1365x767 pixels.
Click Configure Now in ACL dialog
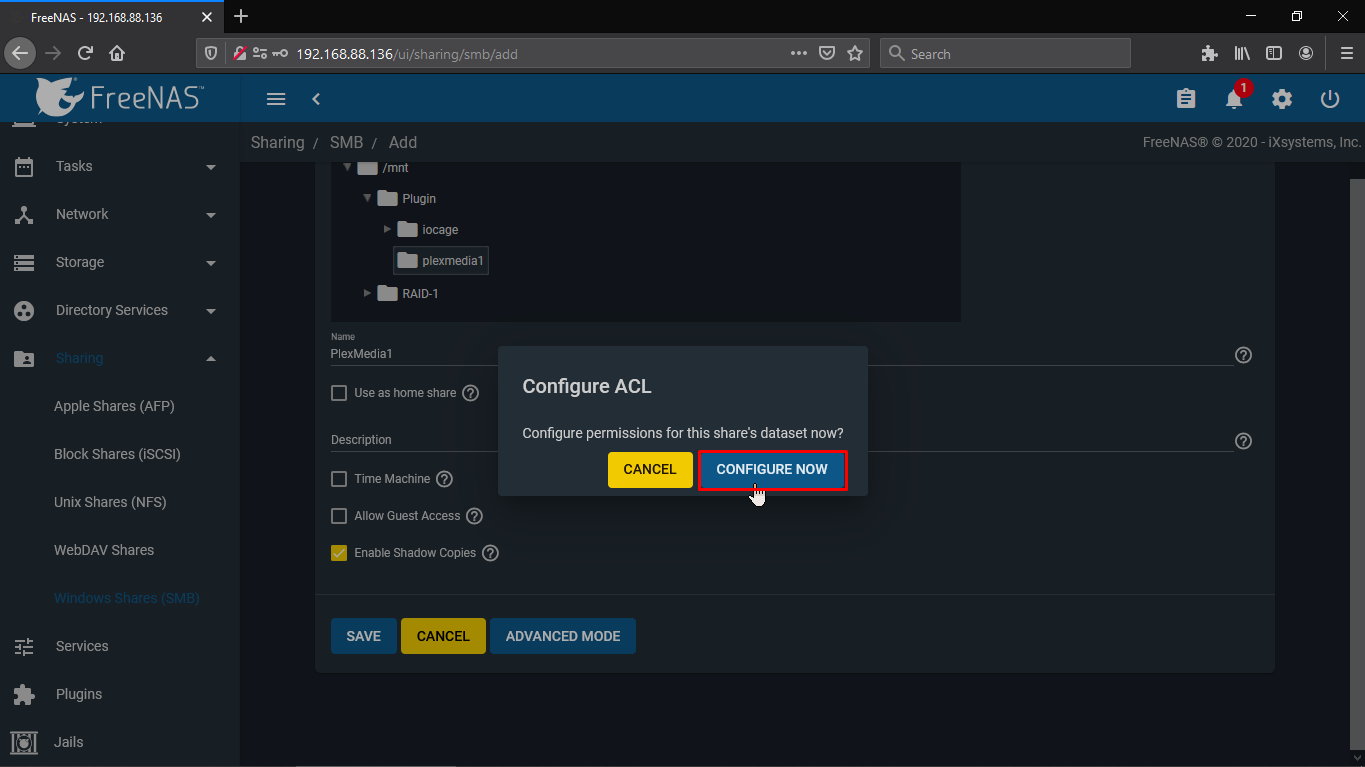tap(772, 469)
